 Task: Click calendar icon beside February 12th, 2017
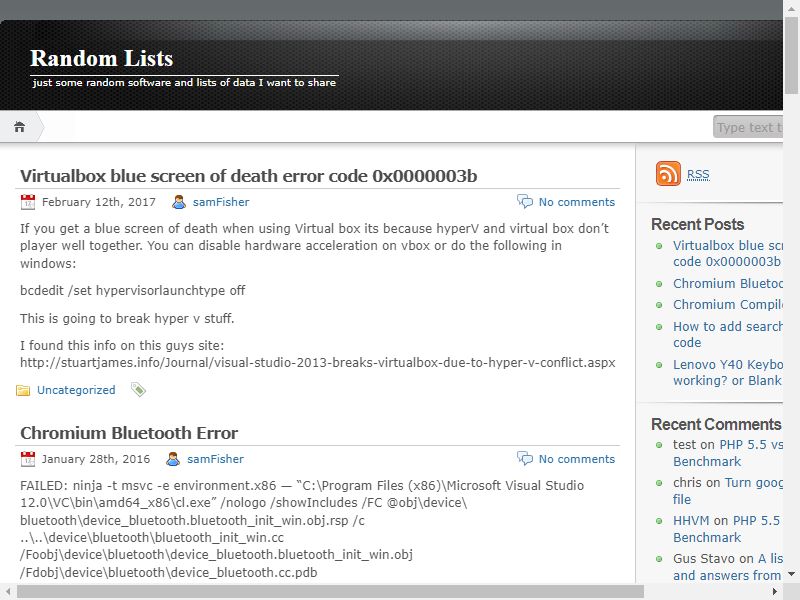point(28,202)
